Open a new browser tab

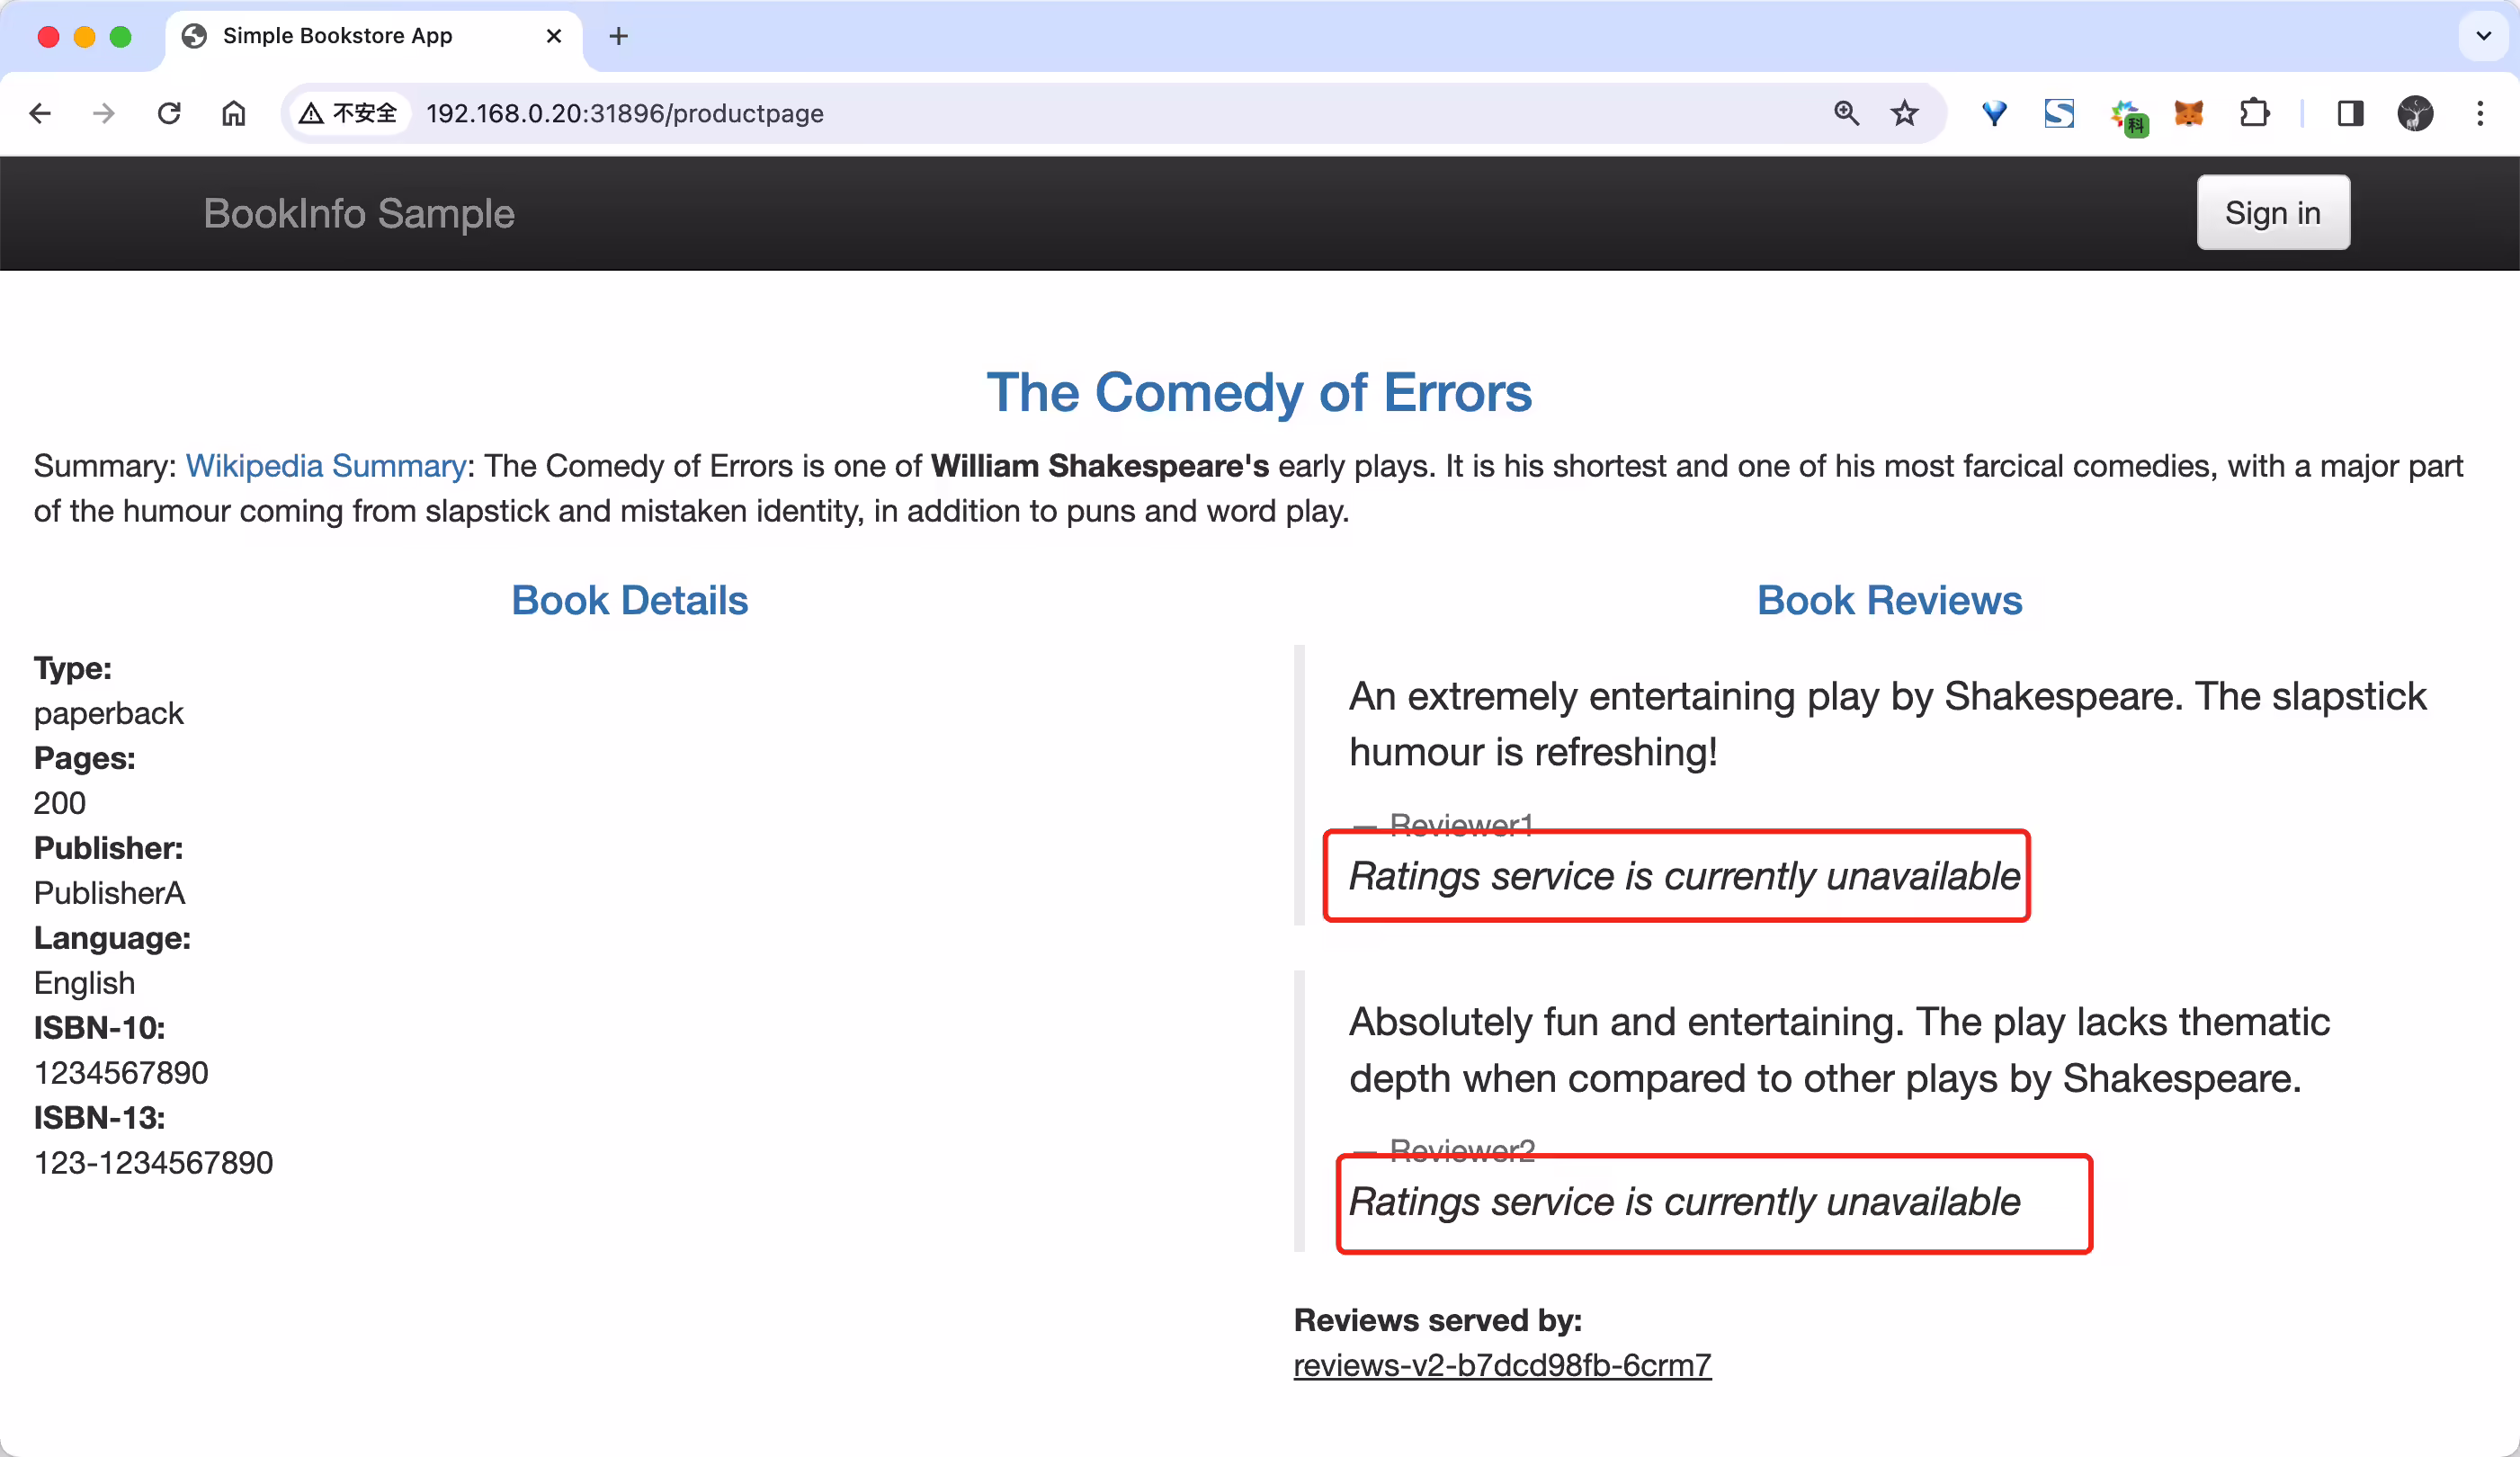click(618, 36)
